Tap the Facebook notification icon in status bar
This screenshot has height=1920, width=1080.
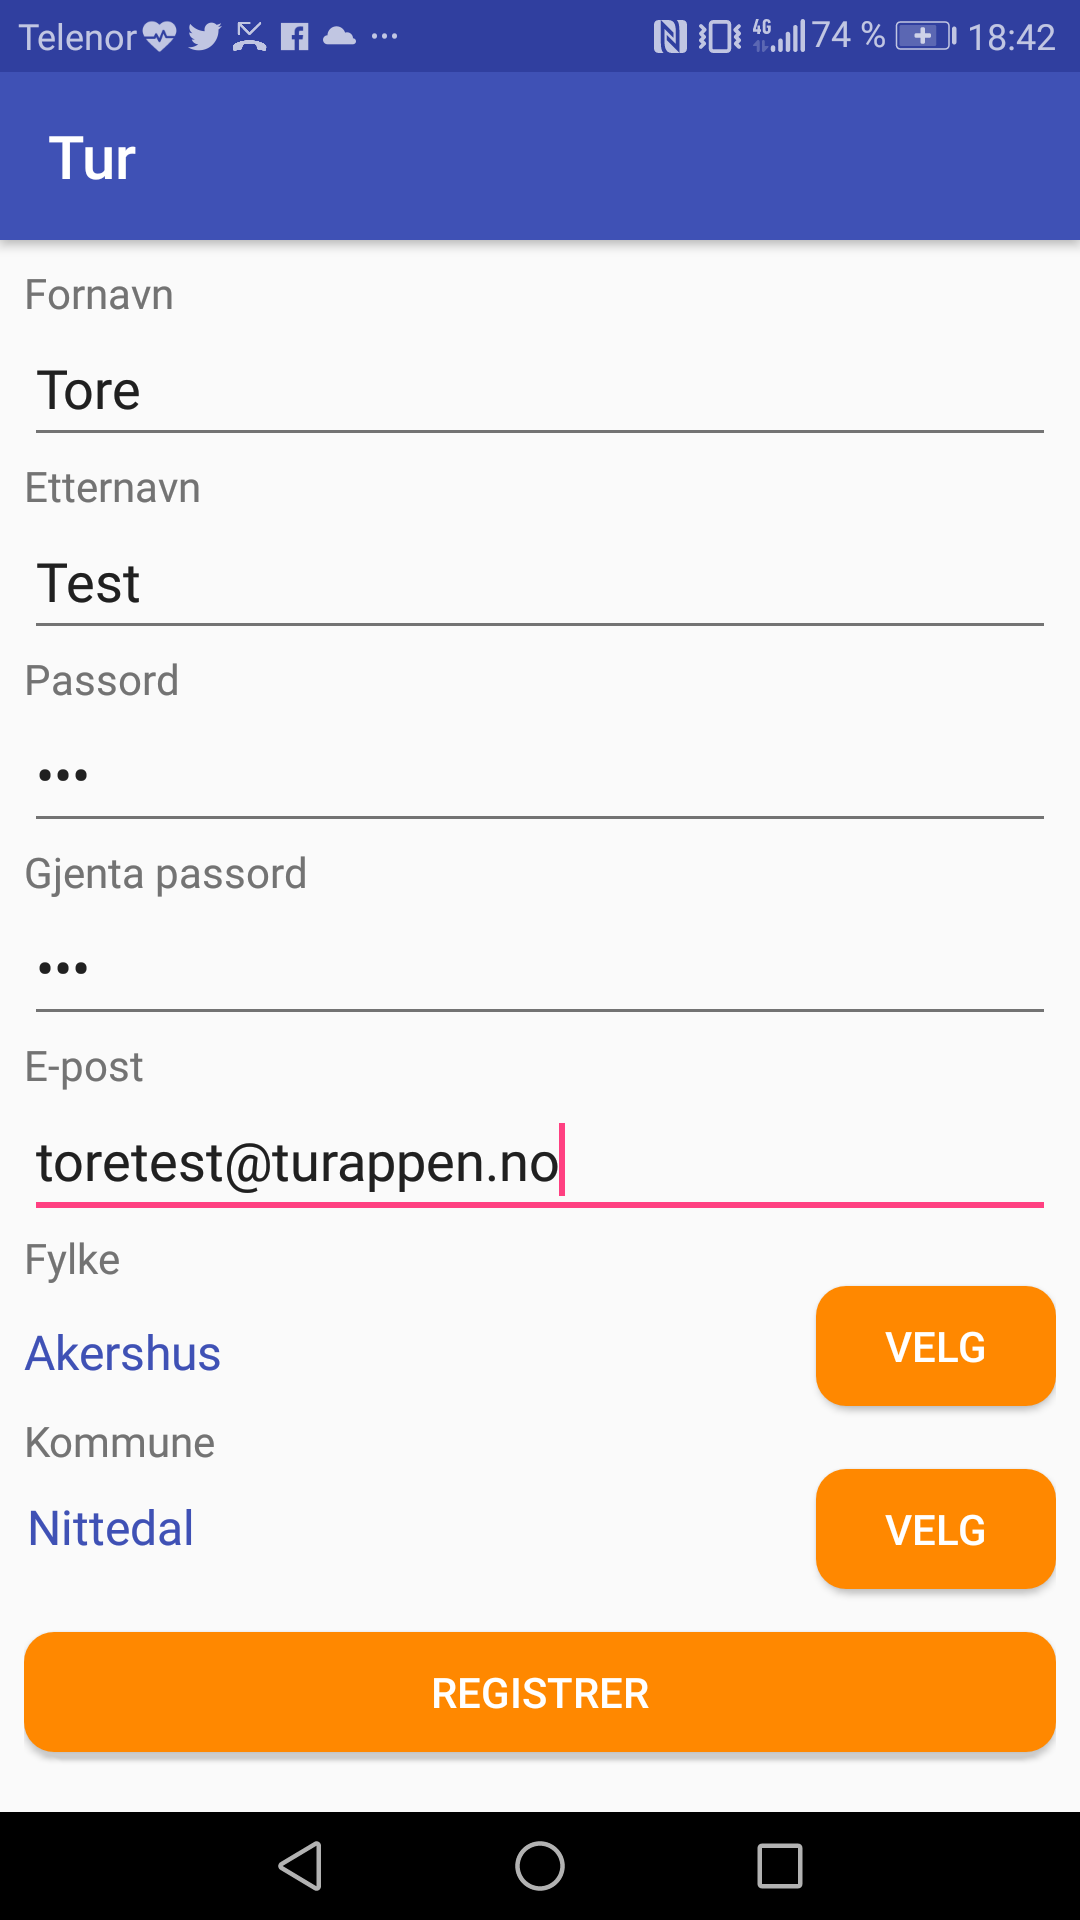(x=294, y=37)
